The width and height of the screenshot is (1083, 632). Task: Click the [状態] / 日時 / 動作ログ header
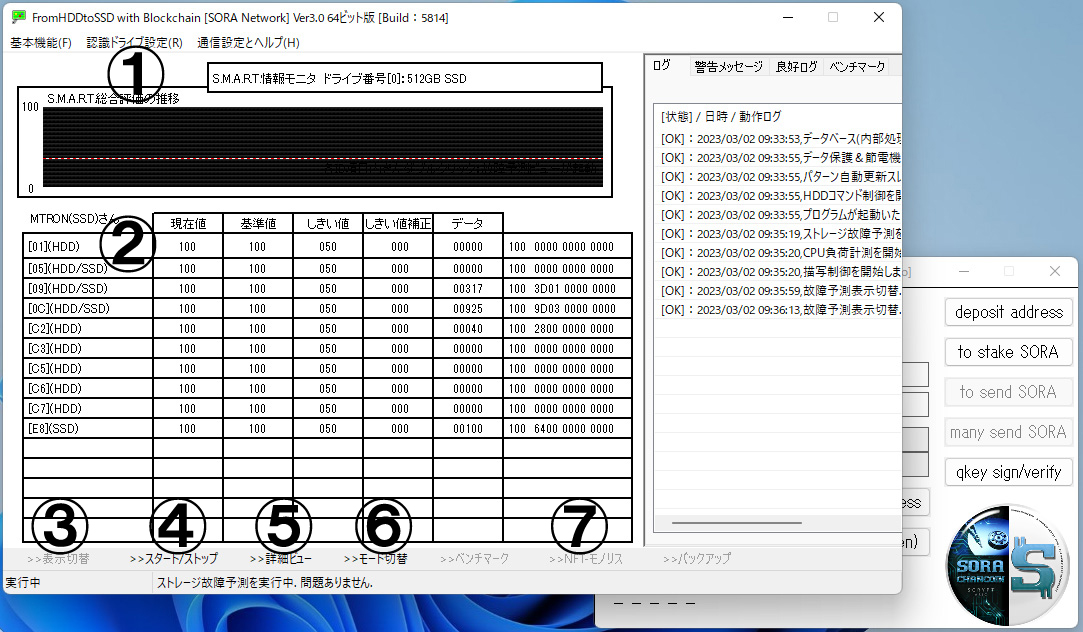[721, 117]
